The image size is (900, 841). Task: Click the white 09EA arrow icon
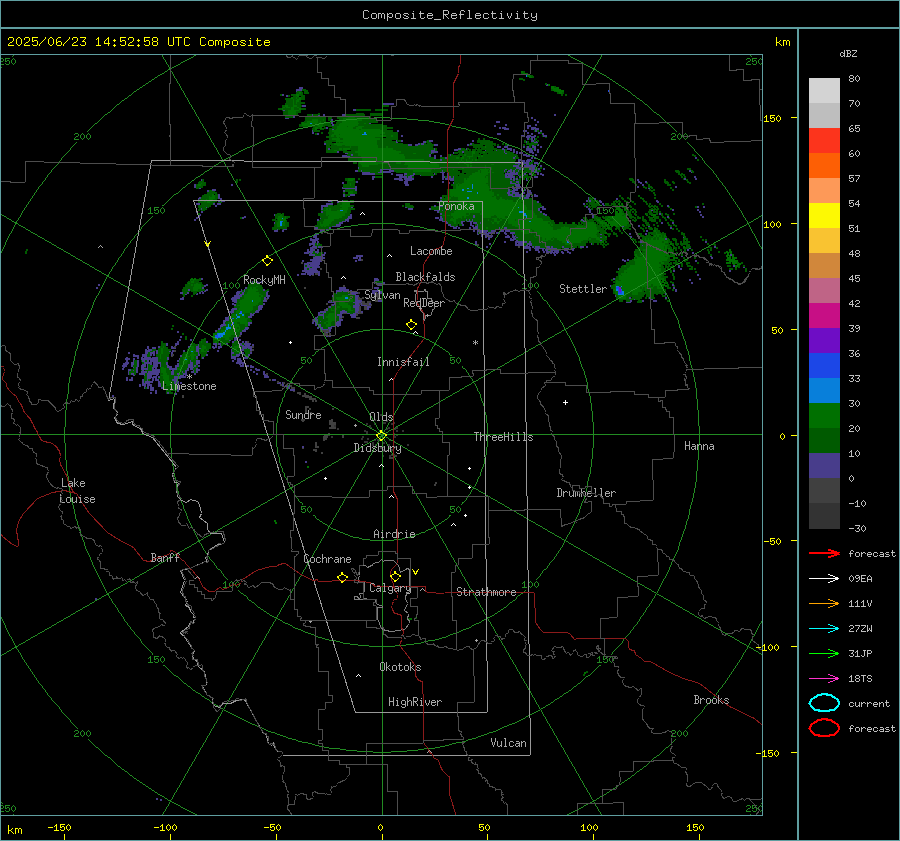(824, 578)
